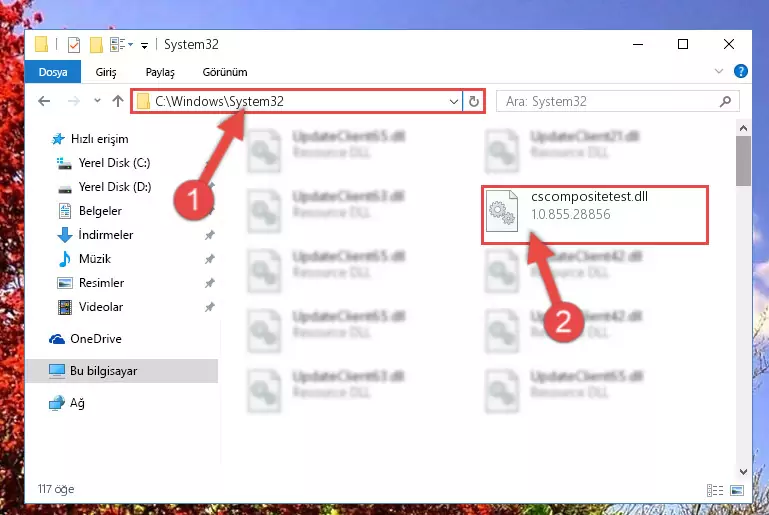Click the address bar path C:\Windows\System32

(219, 102)
